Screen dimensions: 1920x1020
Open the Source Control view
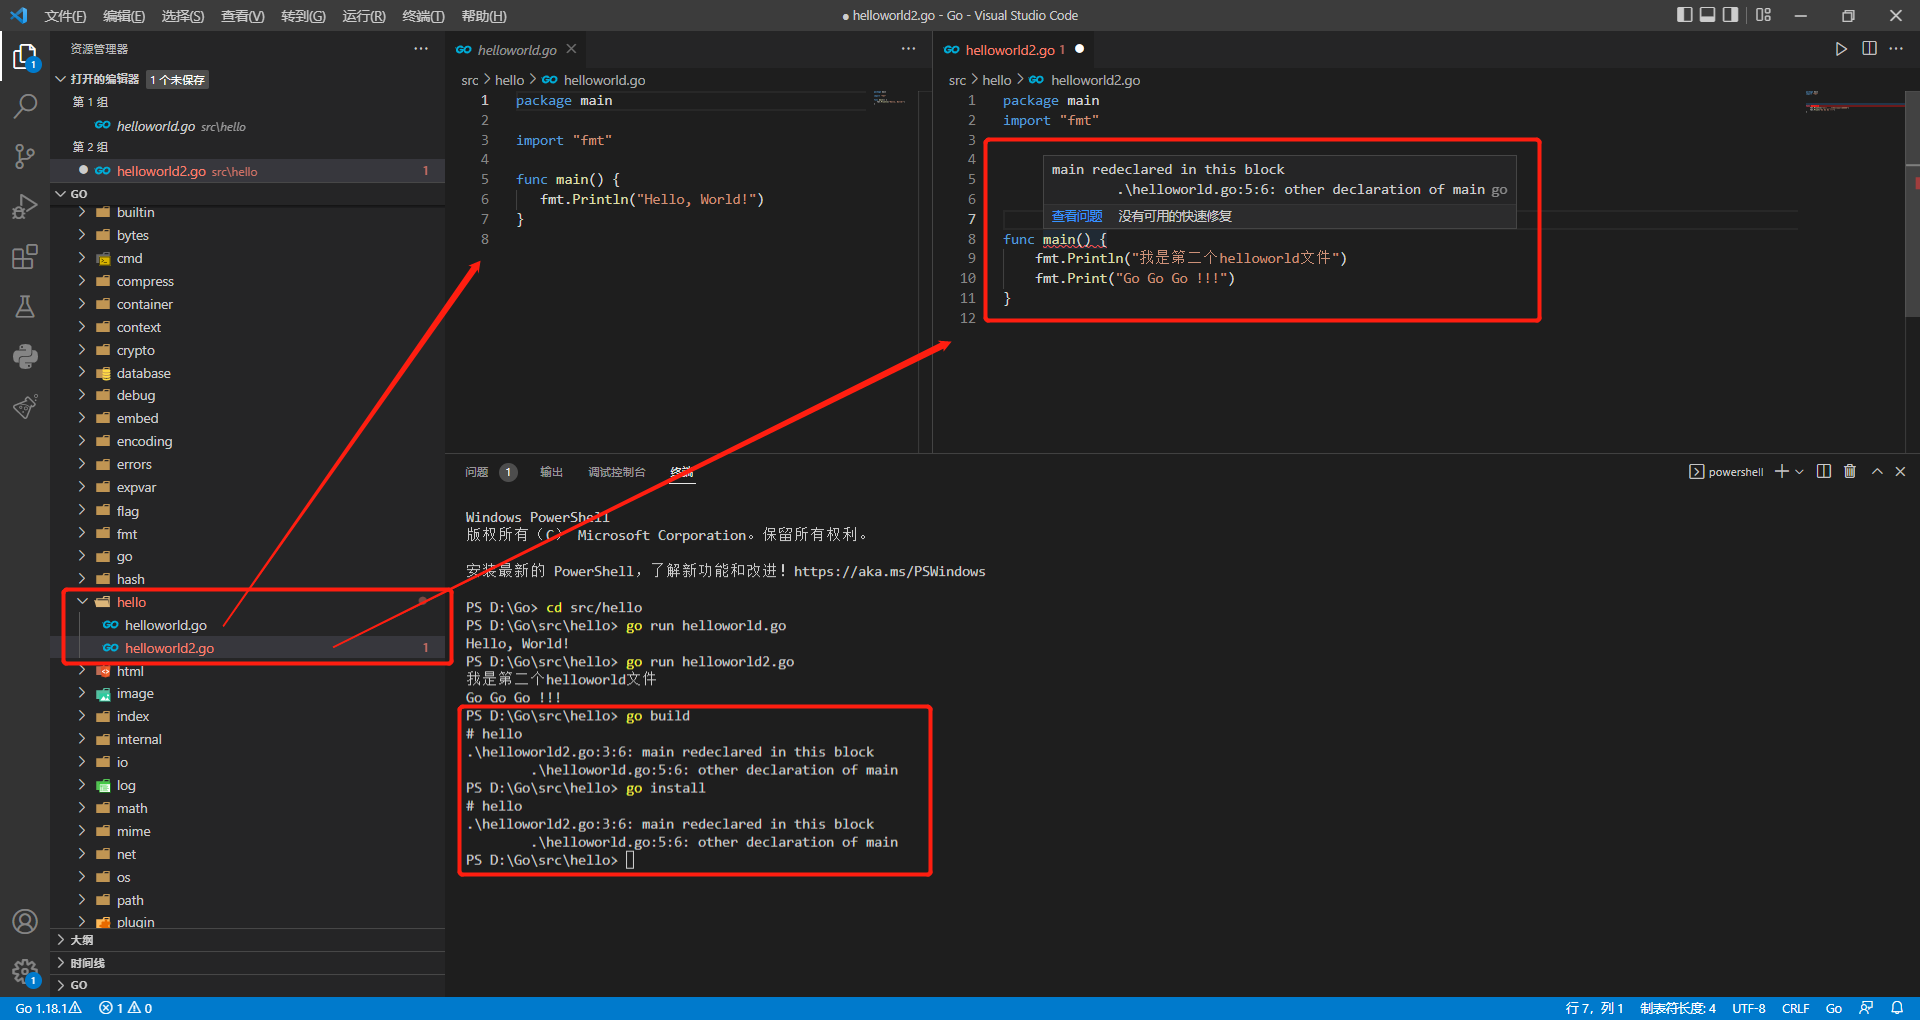click(25, 156)
